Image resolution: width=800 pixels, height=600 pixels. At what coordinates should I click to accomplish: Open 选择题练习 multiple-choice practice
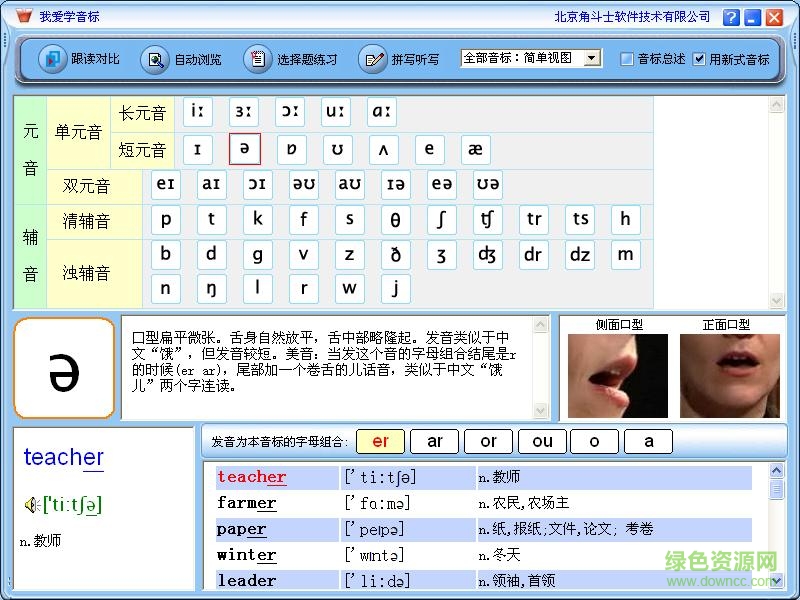coord(298,60)
